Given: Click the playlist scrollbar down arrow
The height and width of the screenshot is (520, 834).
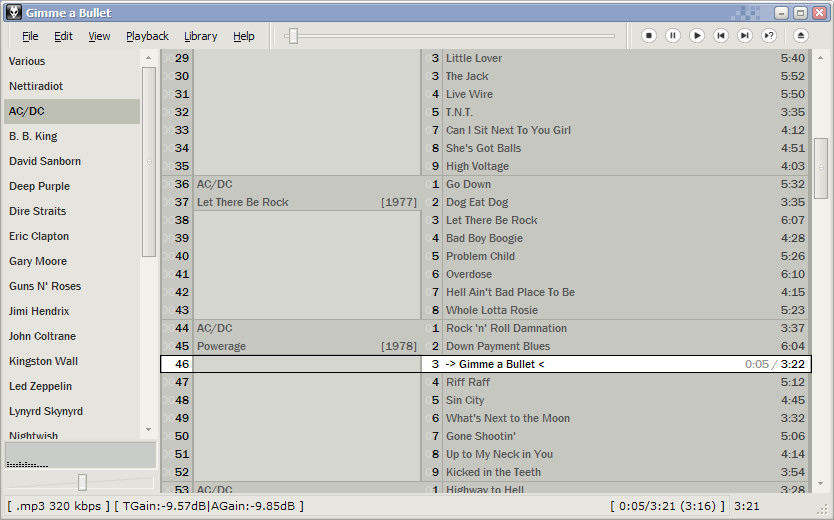Looking at the screenshot, I should (820, 484).
